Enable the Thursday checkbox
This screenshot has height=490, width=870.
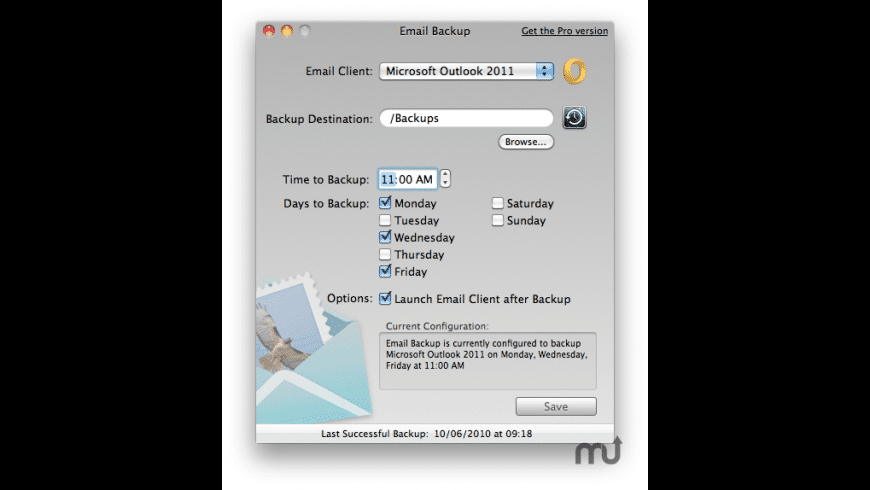[385, 255]
